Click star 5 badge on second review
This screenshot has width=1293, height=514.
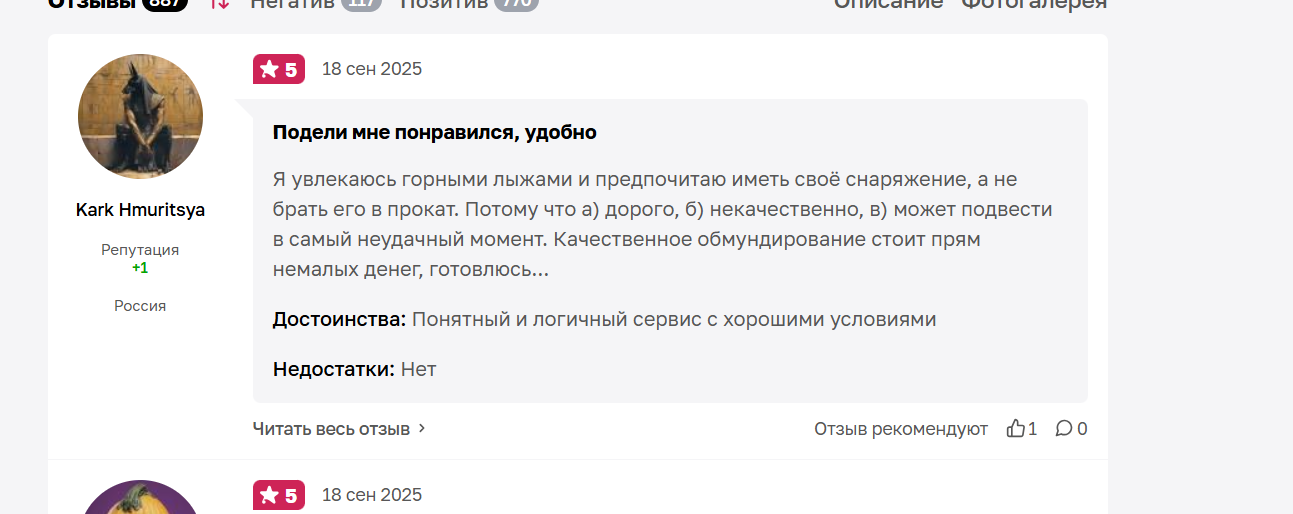[279, 495]
